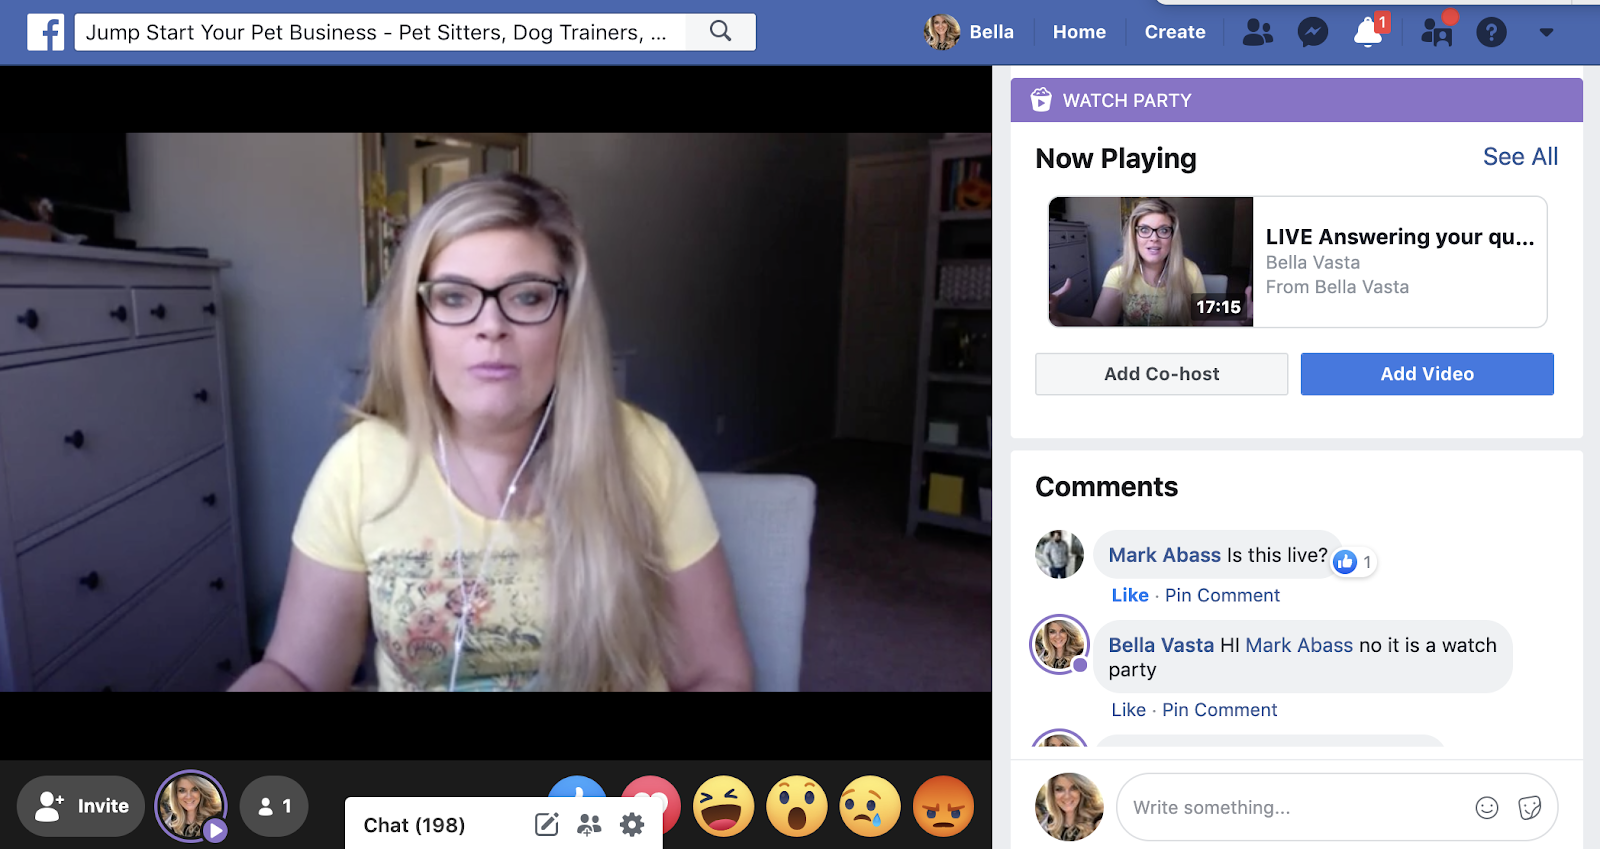
Task: Expand the account dropdown arrow
Action: [x=1546, y=33]
